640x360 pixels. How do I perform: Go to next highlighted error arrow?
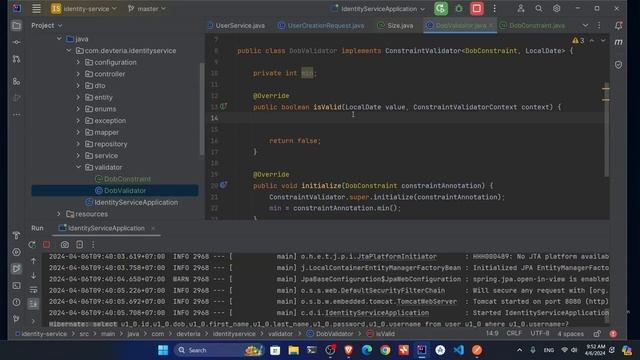click(x=603, y=40)
